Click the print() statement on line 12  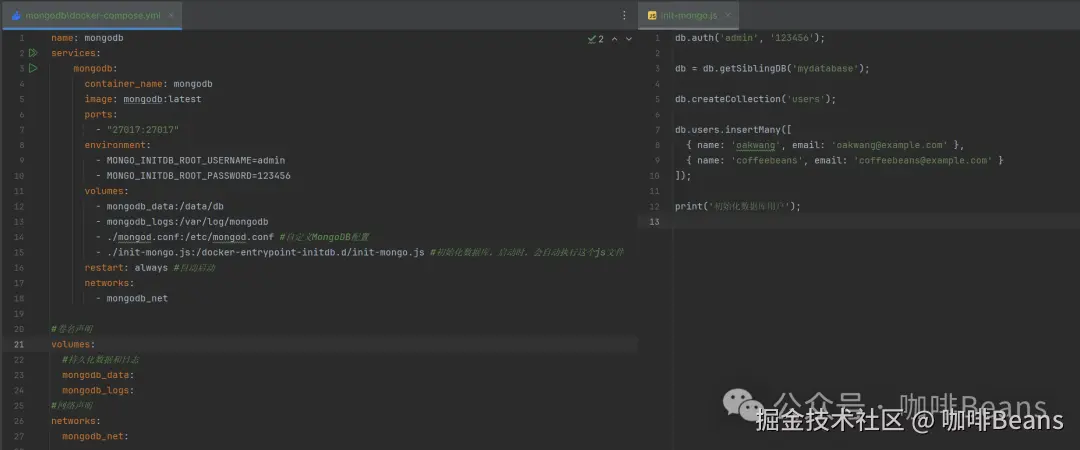coord(738,206)
